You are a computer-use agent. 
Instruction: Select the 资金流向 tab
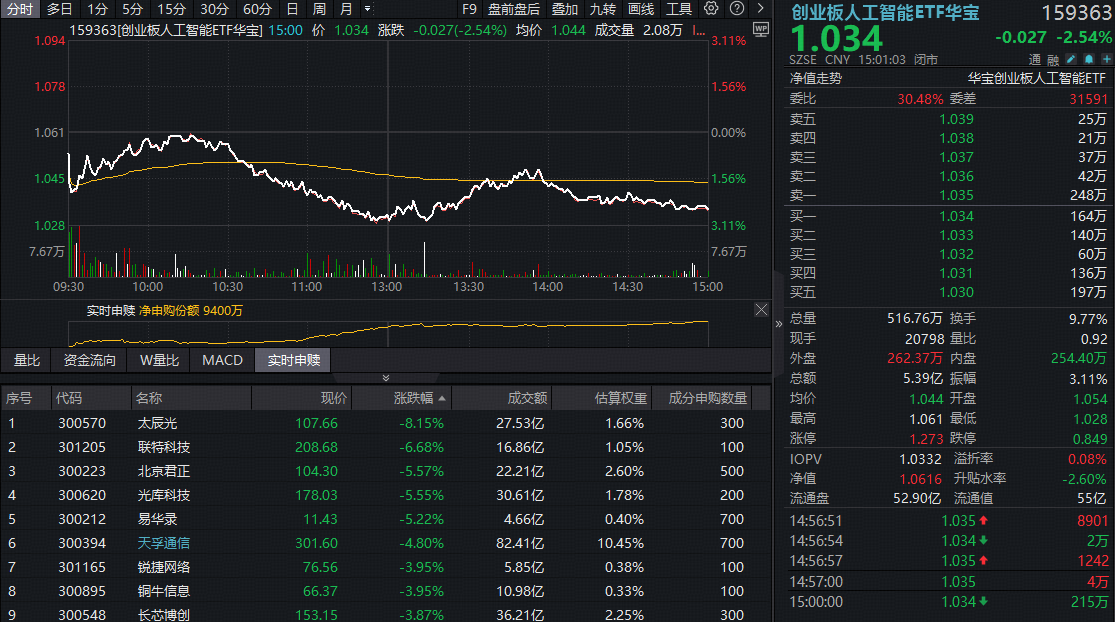pyautogui.click(x=90, y=360)
